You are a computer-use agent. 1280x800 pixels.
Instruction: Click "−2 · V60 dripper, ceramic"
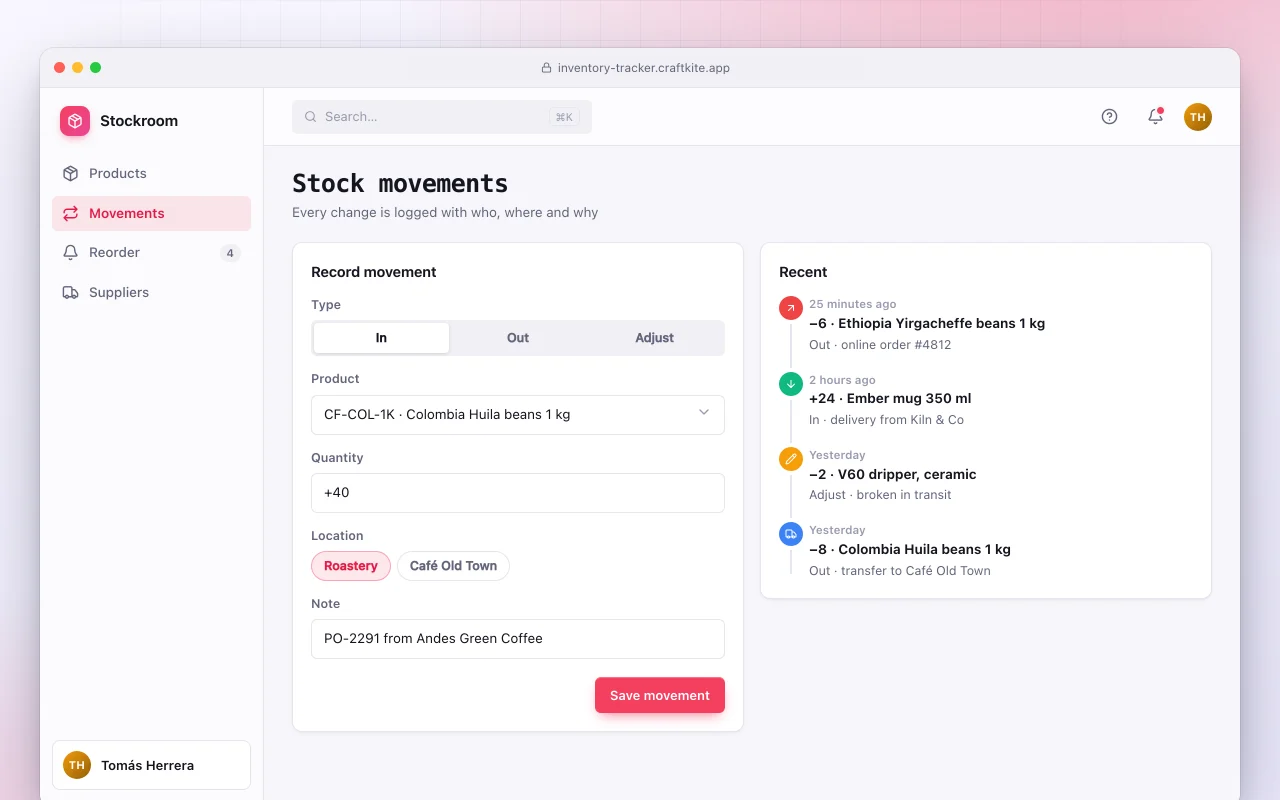coord(893,475)
